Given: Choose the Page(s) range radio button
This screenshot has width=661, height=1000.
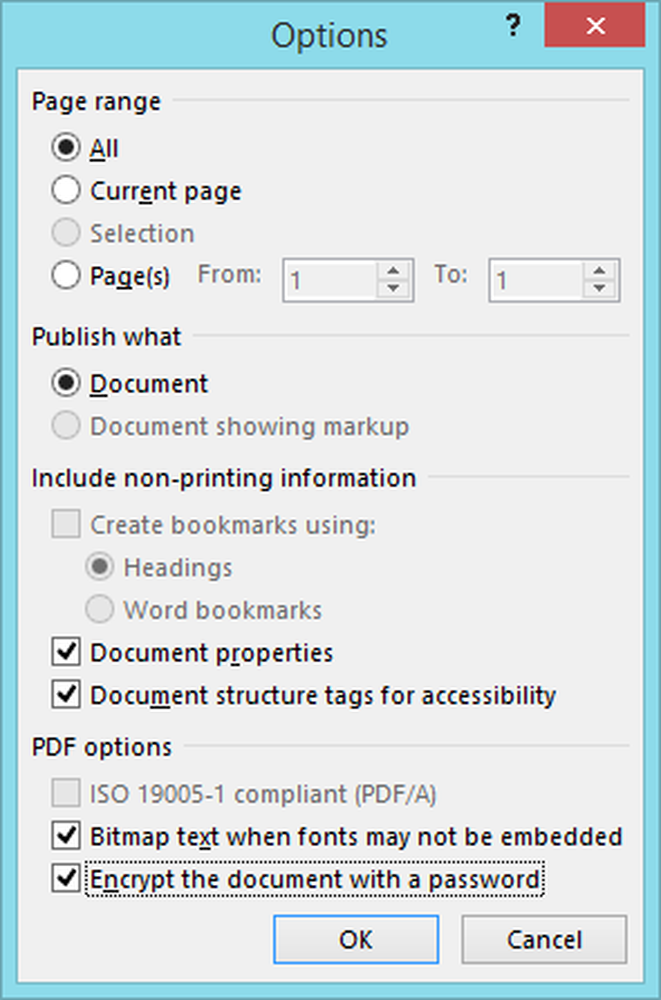Looking at the screenshot, I should click(66, 276).
